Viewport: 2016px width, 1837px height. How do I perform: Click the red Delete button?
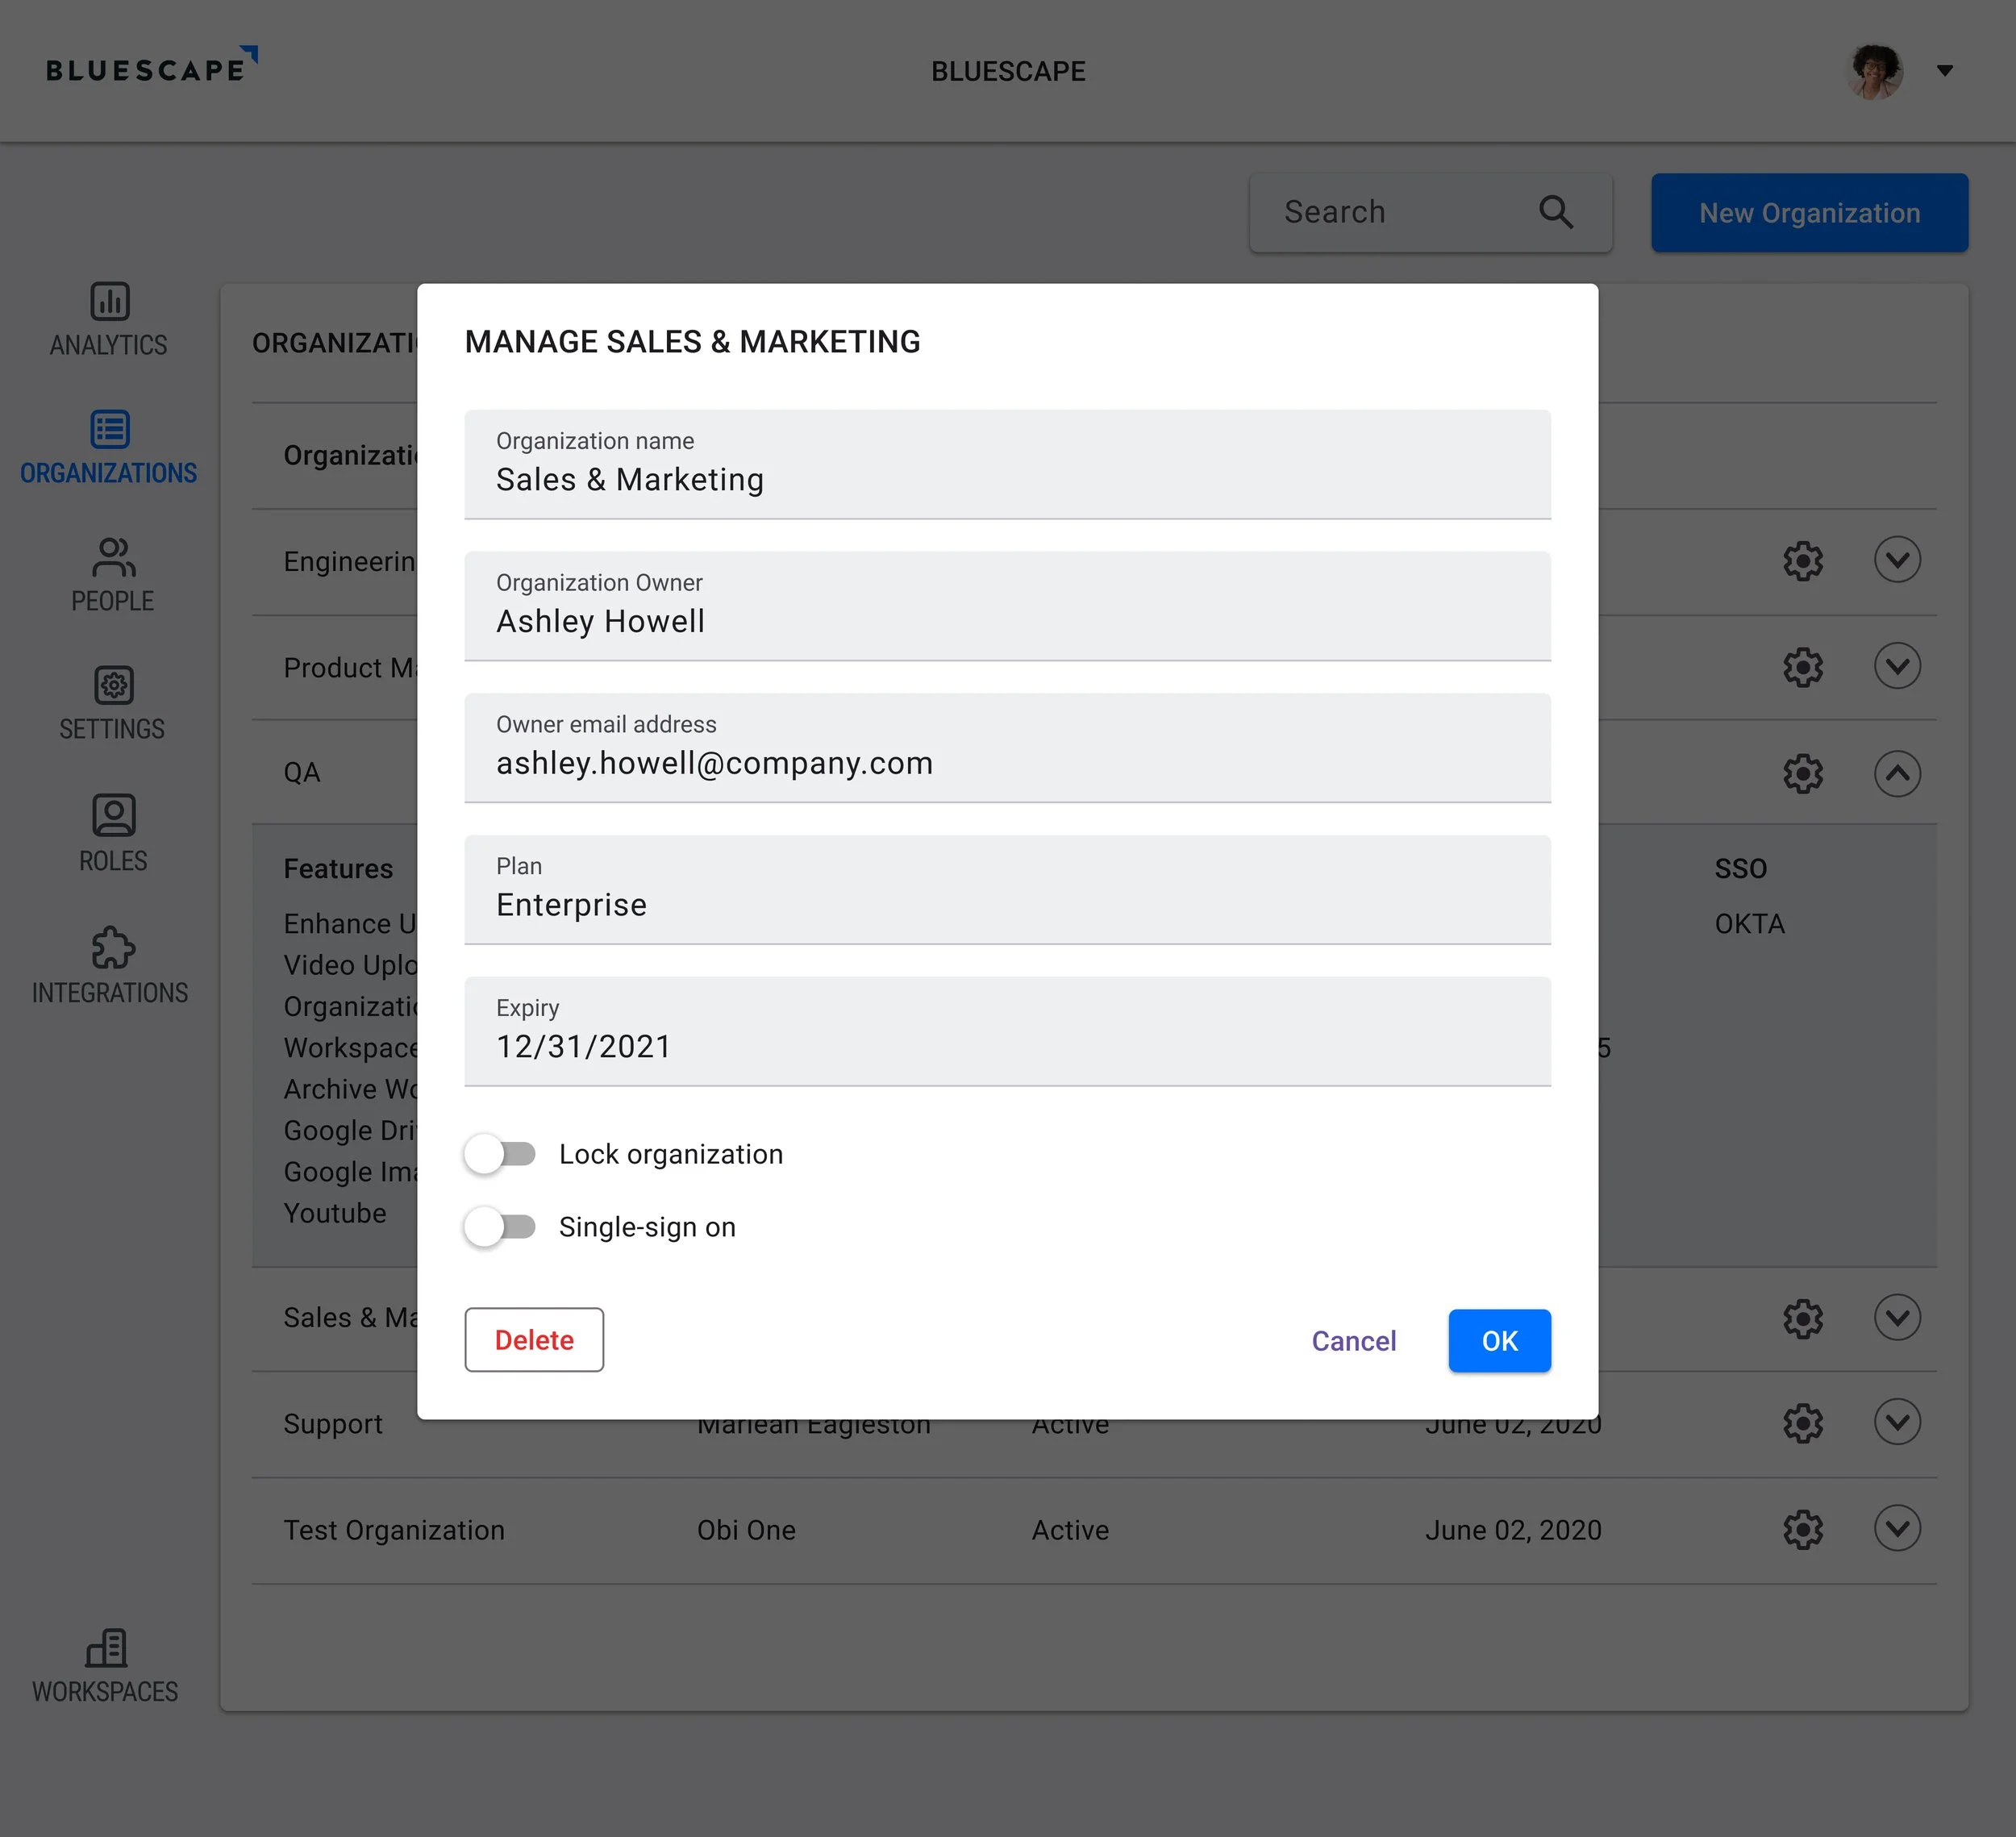click(534, 1340)
